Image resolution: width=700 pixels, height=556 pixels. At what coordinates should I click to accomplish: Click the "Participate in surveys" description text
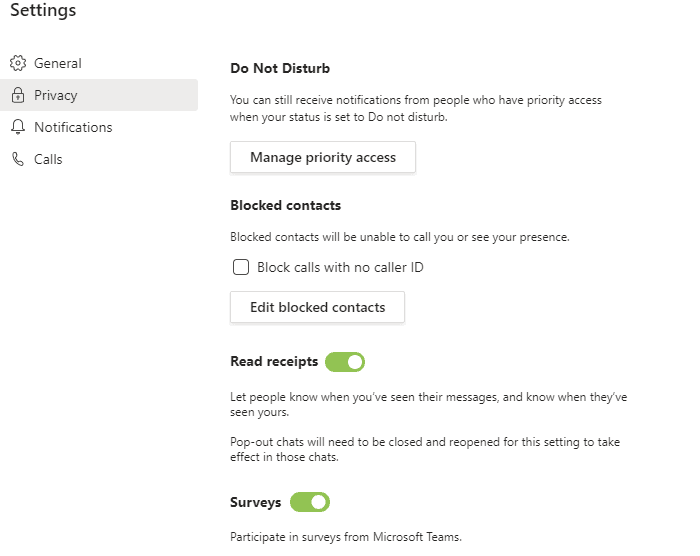tap(346, 536)
